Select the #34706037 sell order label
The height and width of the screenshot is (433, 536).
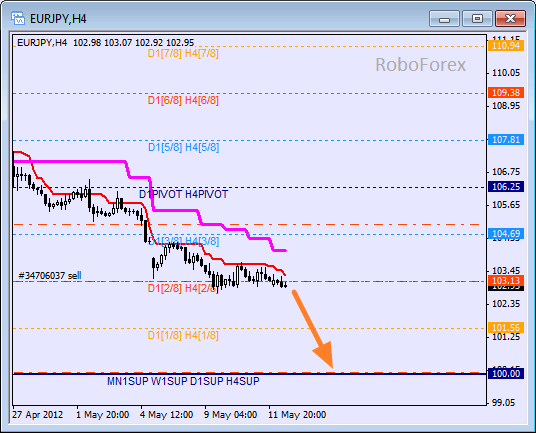click(x=50, y=275)
